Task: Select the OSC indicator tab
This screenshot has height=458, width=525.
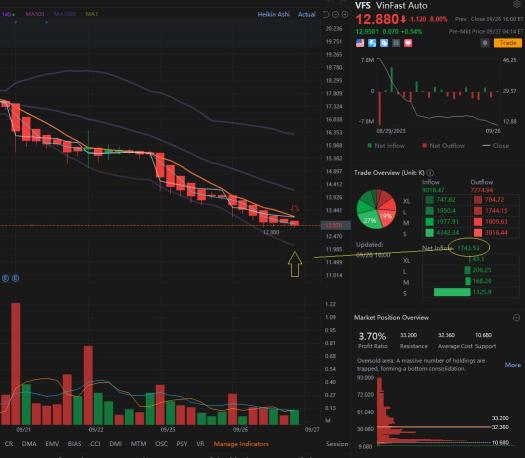Action: [161, 444]
